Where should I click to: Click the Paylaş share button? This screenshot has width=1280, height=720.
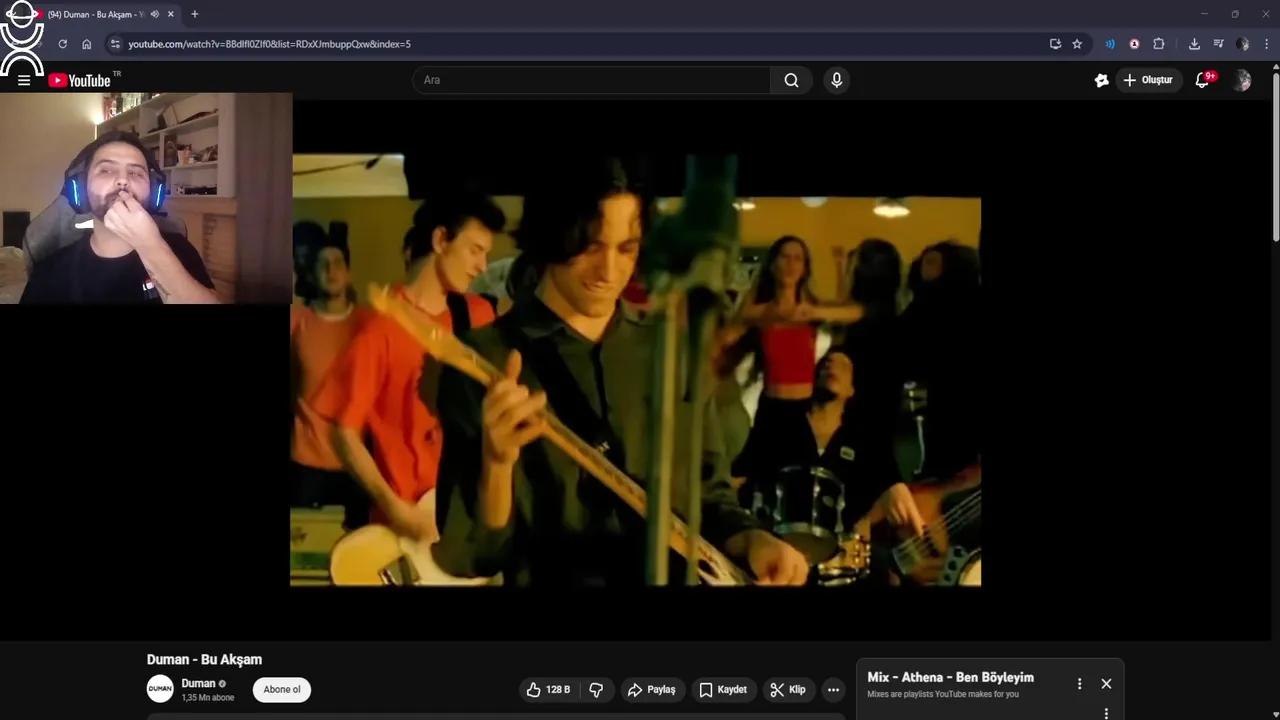(652, 689)
